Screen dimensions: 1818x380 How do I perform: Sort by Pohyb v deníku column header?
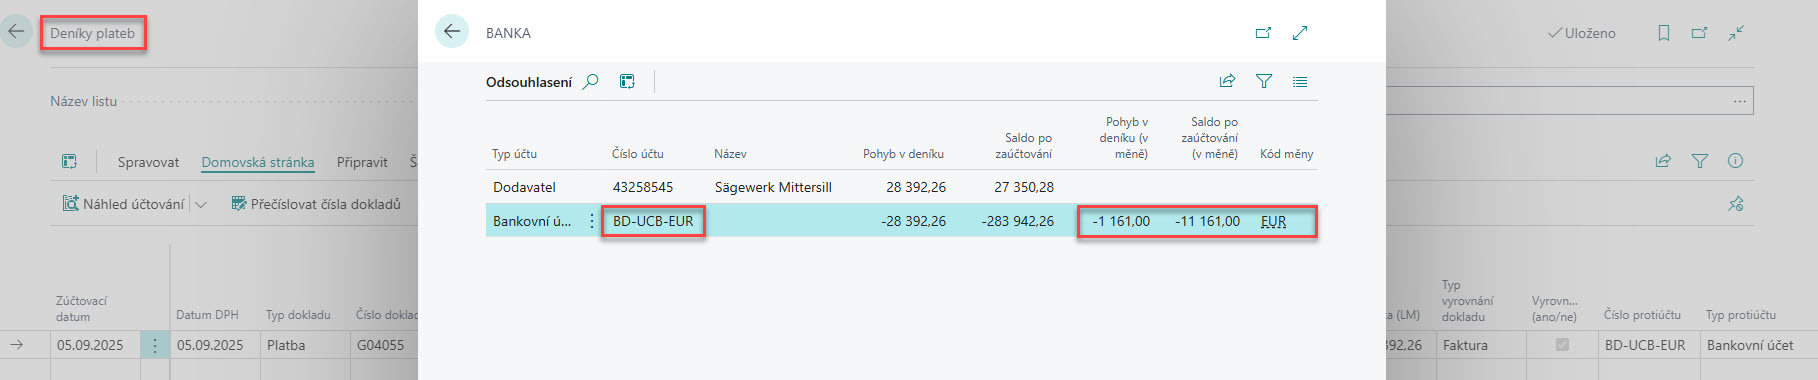click(903, 154)
